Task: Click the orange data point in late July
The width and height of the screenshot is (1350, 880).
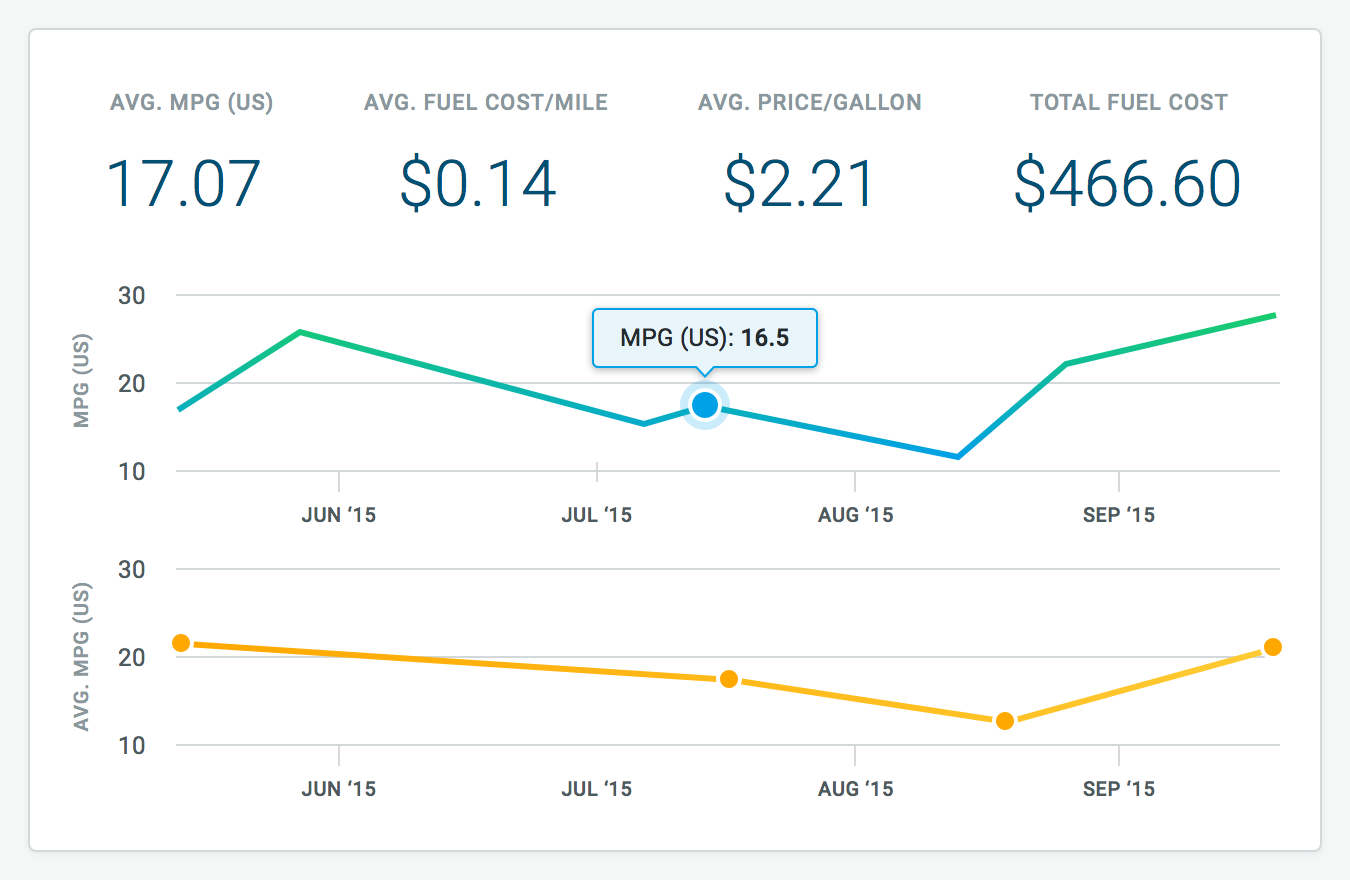Action: tap(729, 679)
